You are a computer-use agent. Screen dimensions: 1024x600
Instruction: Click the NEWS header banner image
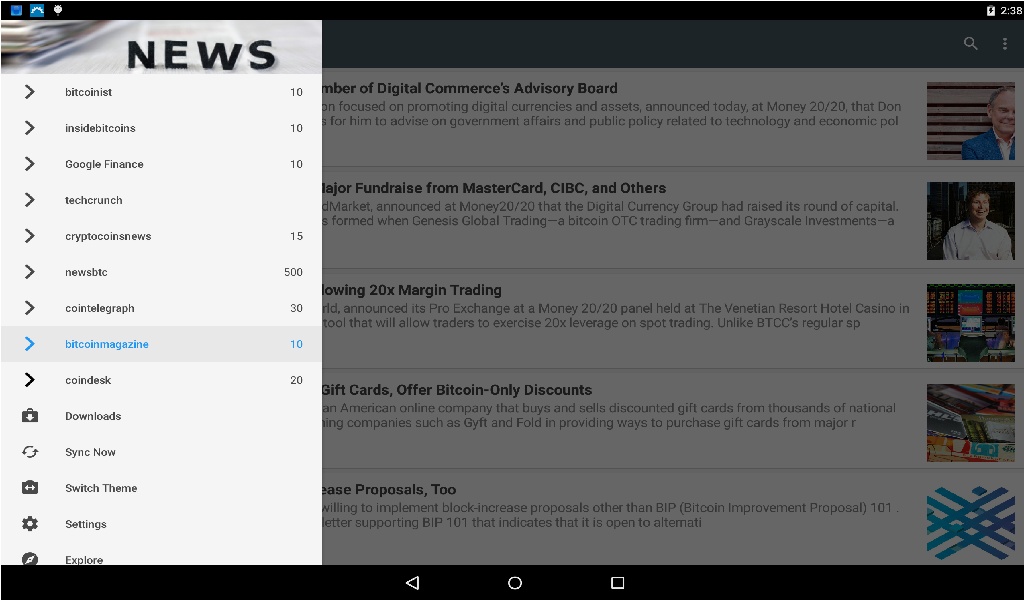(161, 47)
